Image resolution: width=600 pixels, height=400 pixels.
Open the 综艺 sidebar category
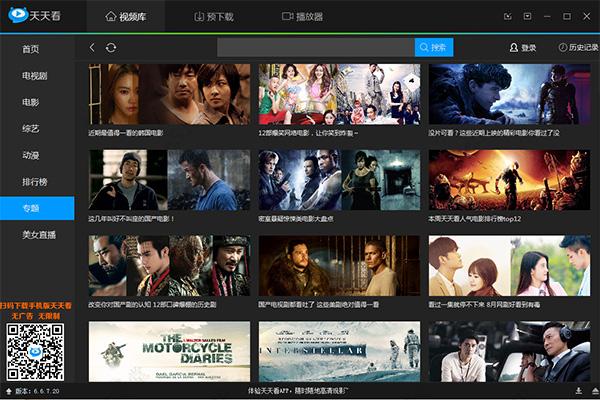(x=30, y=129)
